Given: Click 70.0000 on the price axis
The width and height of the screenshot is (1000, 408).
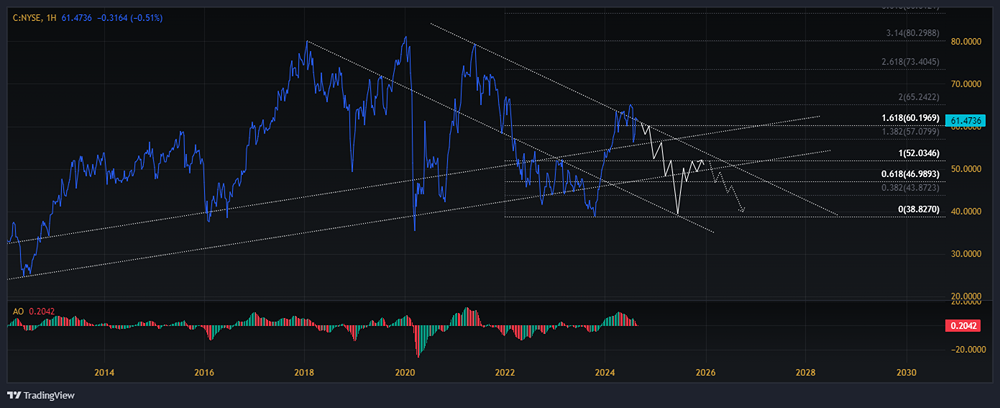Looking at the screenshot, I should [x=966, y=84].
